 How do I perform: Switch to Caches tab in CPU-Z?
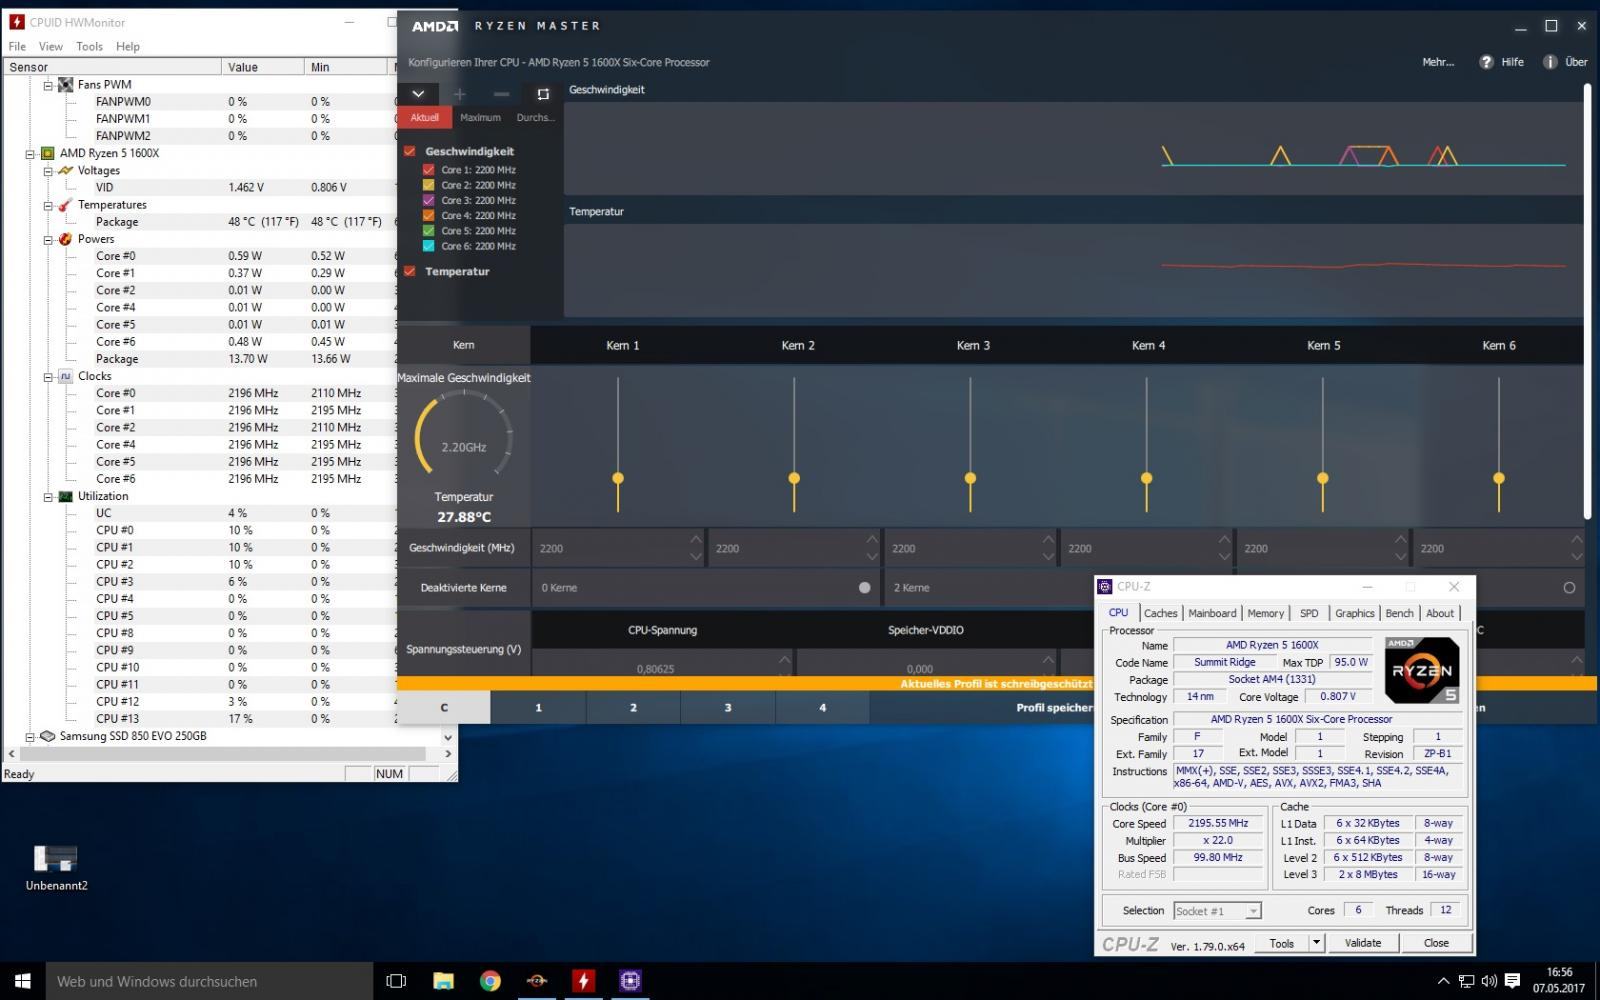(x=1160, y=613)
